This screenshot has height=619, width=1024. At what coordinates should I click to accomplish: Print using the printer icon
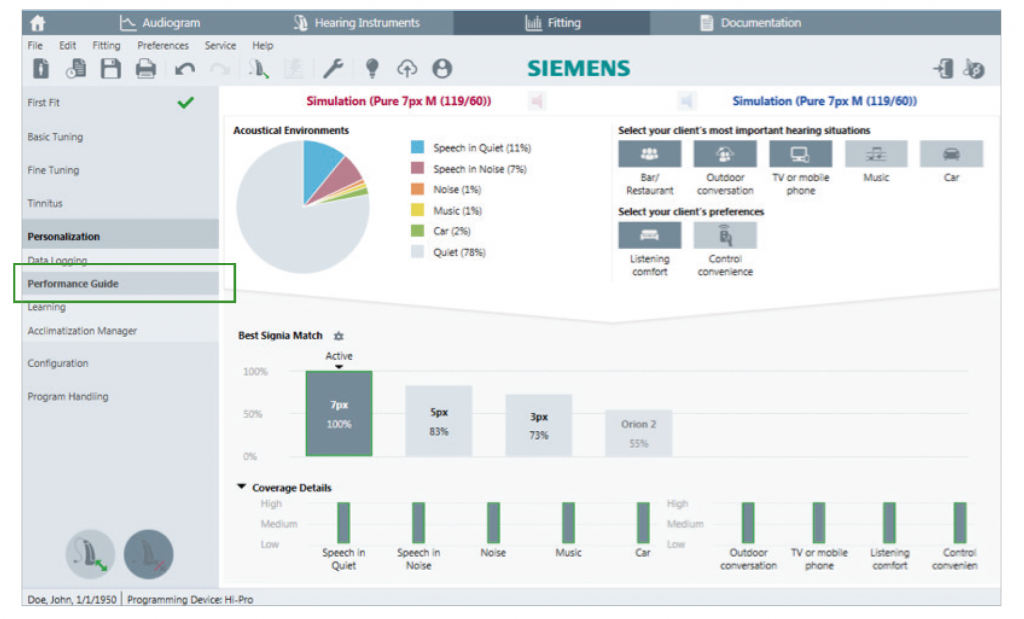tap(146, 68)
